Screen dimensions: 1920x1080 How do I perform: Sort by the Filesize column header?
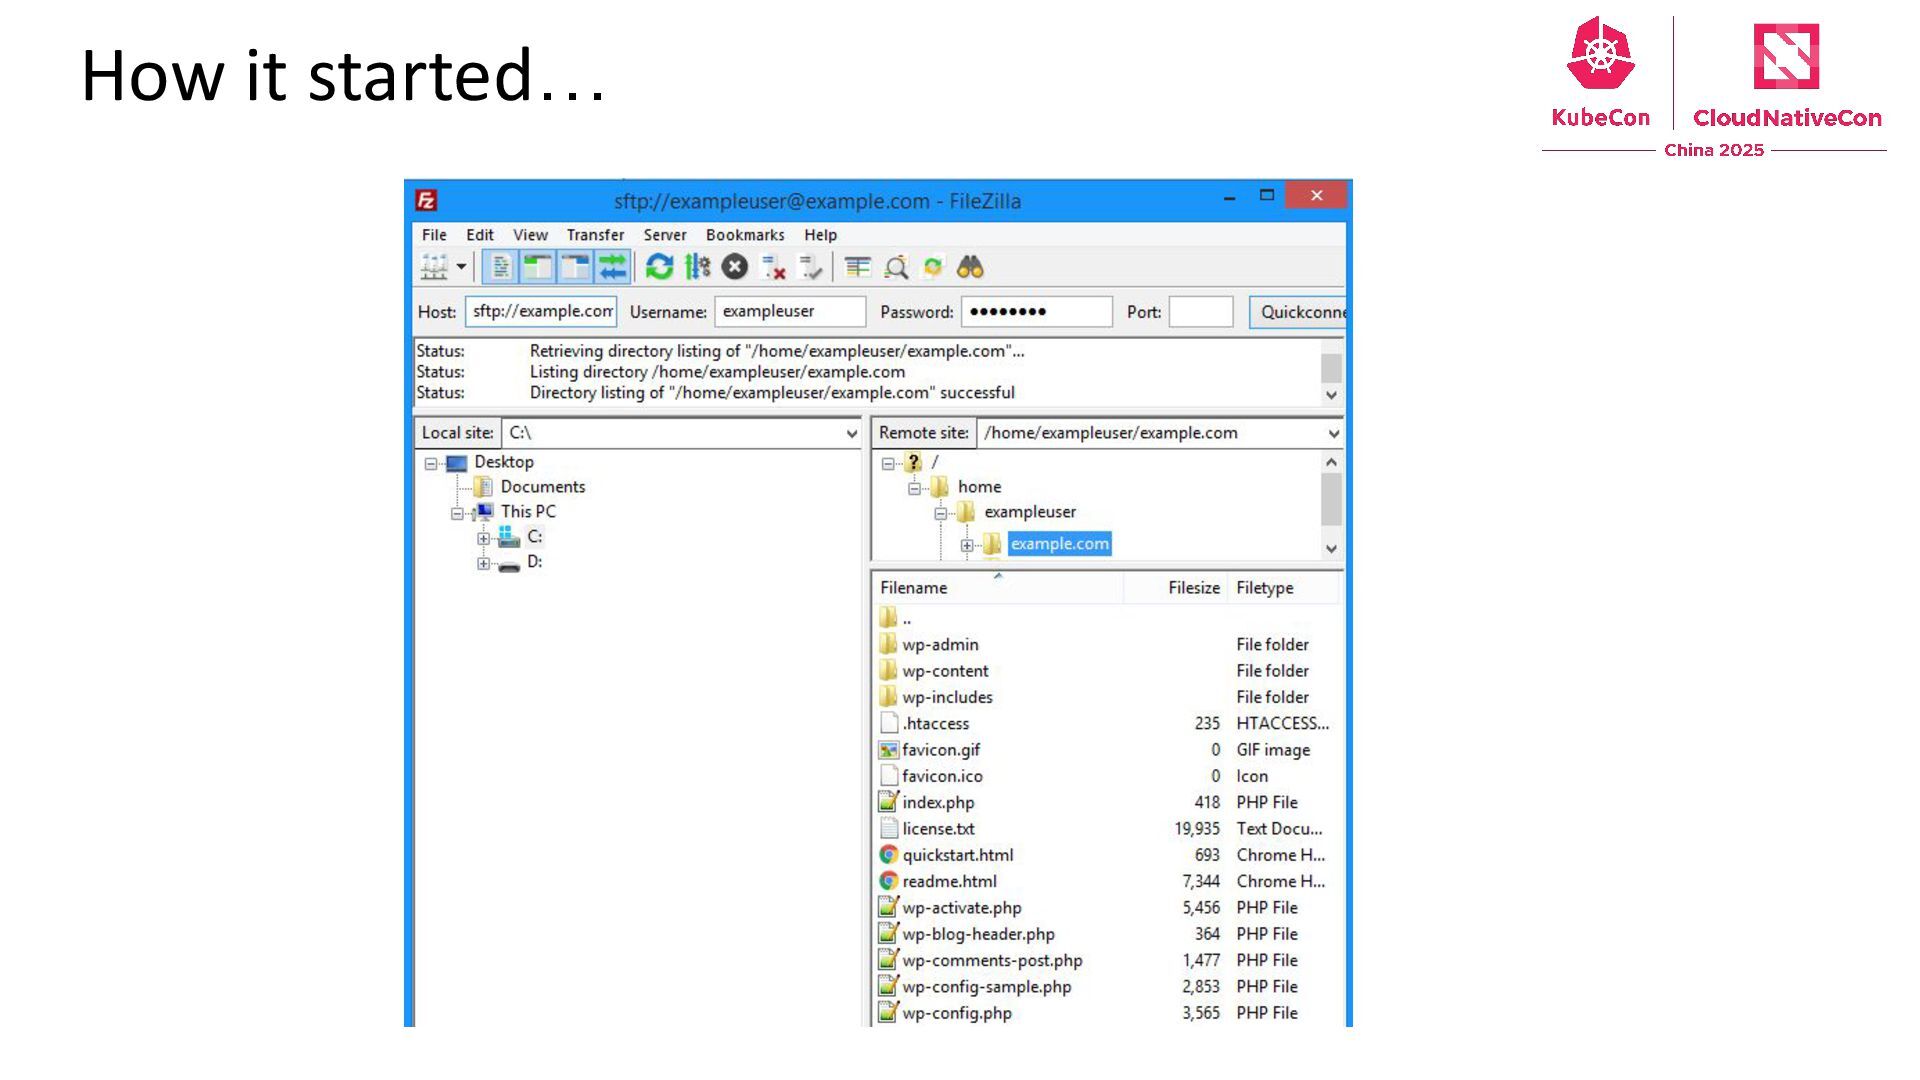(x=1193, y=588)
